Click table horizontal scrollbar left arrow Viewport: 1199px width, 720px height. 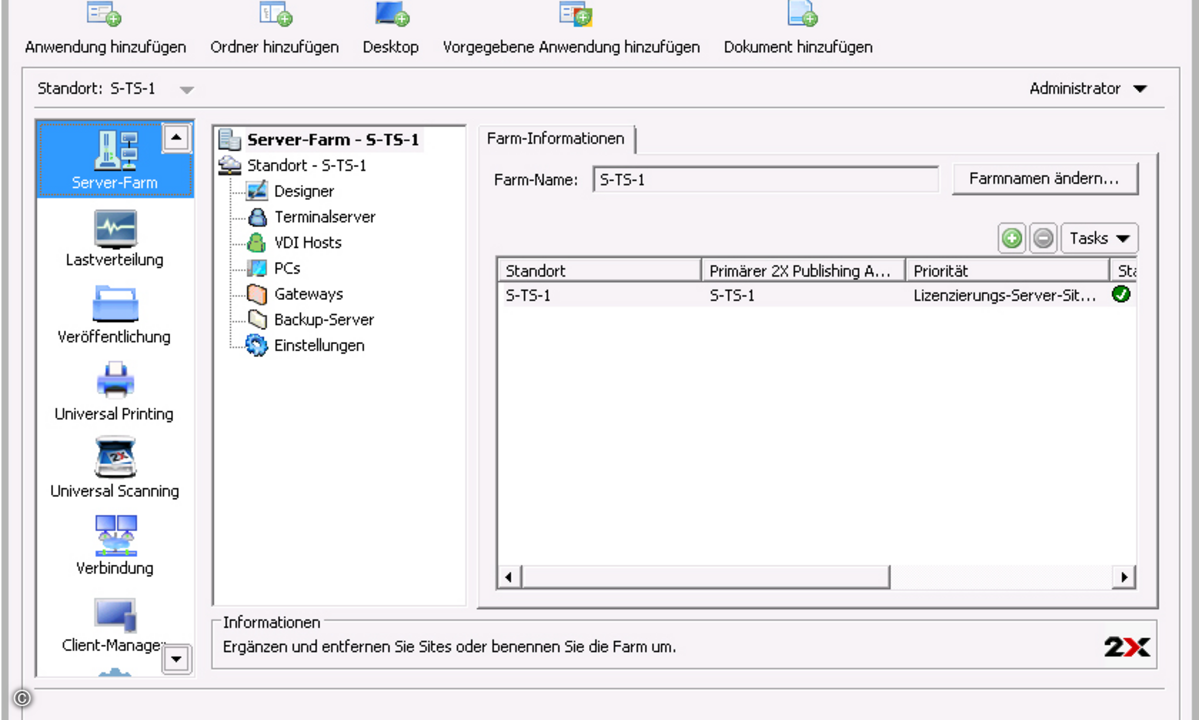click(x=509, y=577)
